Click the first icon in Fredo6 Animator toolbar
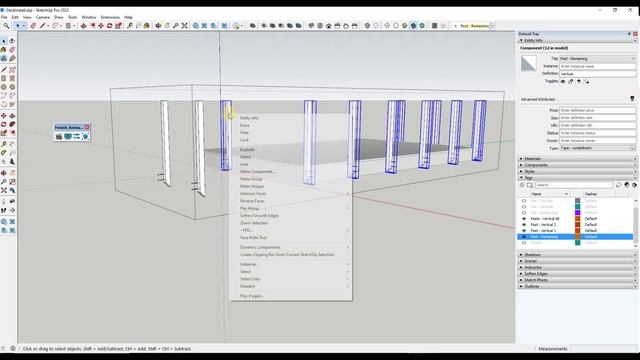640x360 pixels. pyautogui.click(x=59, y=137)
